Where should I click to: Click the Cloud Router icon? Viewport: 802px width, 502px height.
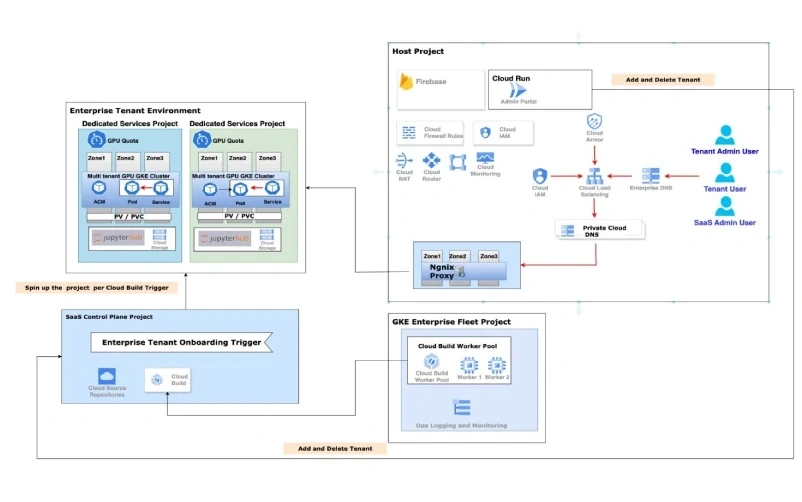432,161
